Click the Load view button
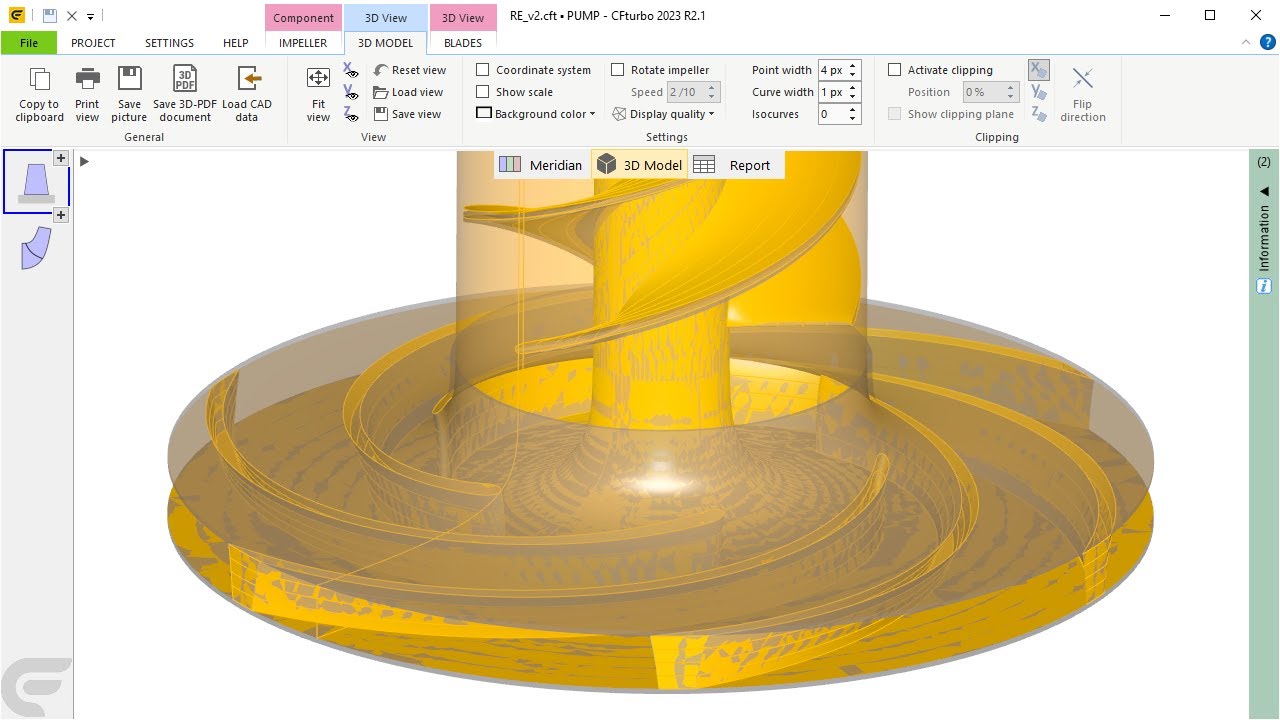Screen dimensions: 1280x720 click(x=408, y=92)
